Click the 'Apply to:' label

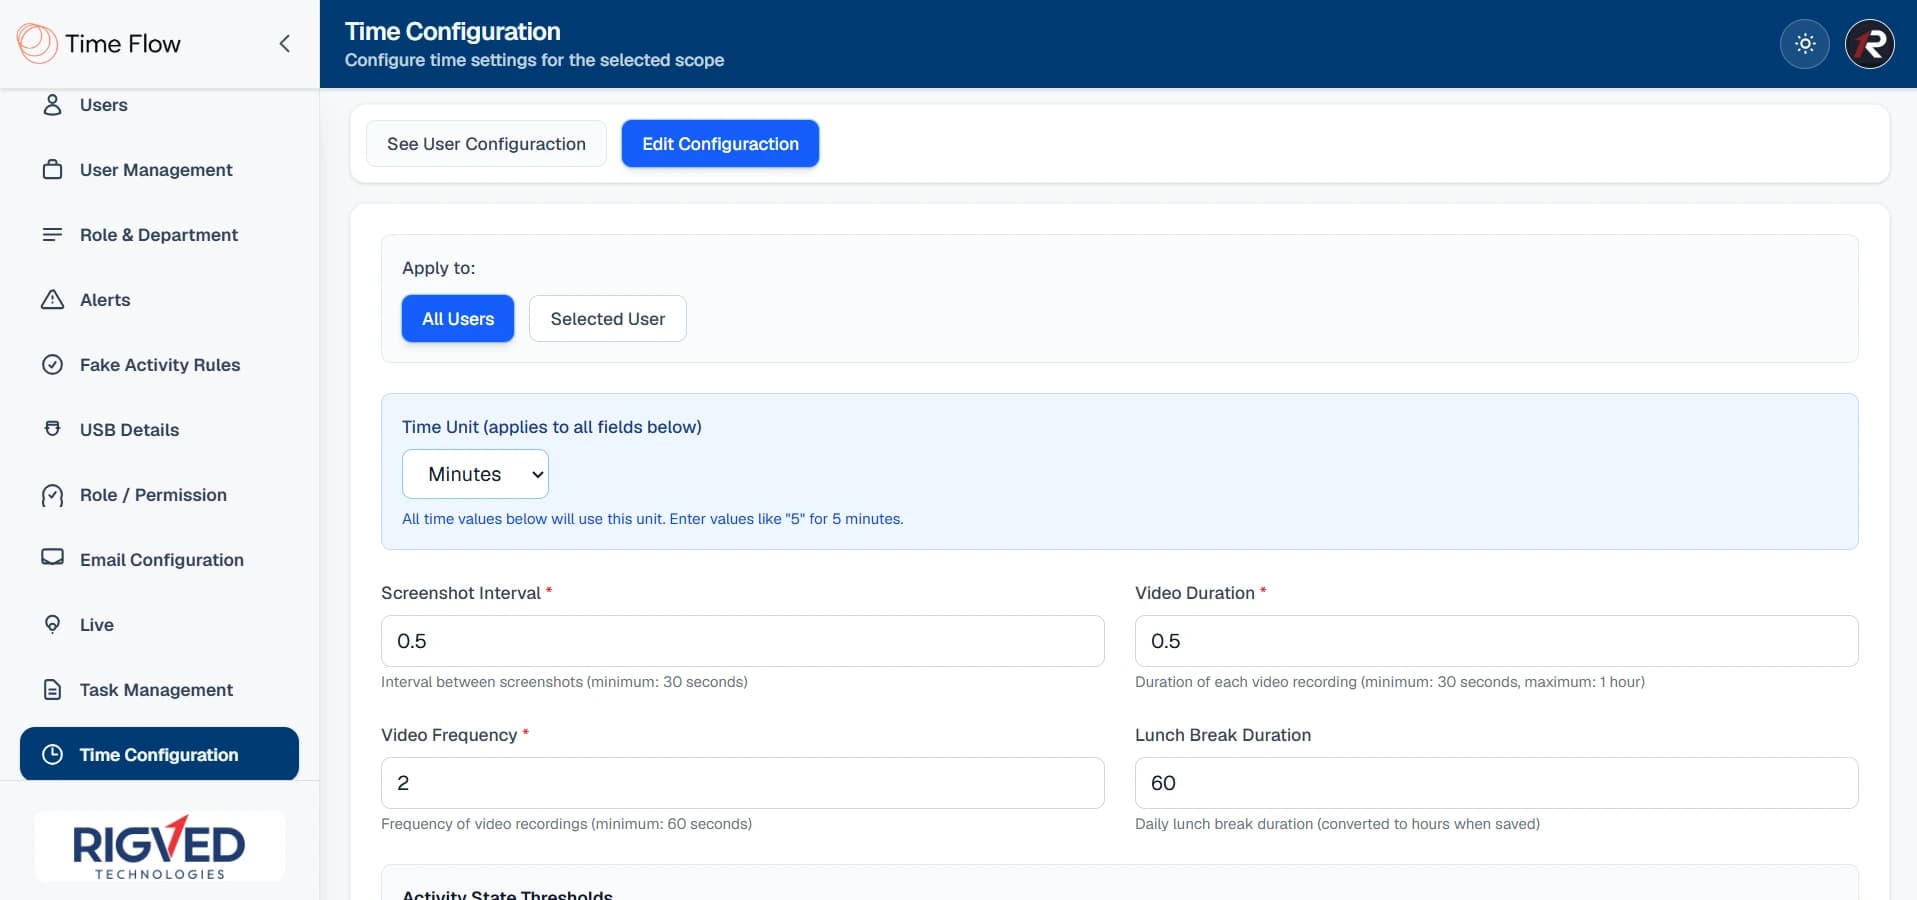(439, 268)
